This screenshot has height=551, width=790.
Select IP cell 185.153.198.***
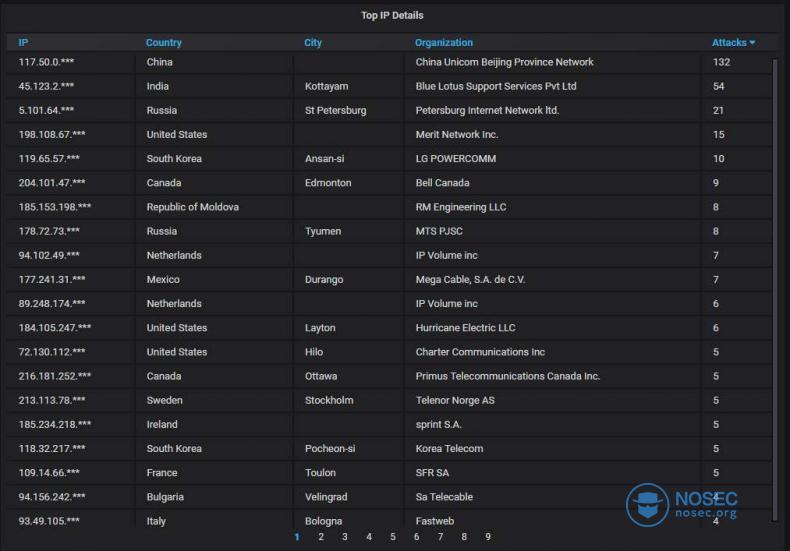tap(55, 207)
